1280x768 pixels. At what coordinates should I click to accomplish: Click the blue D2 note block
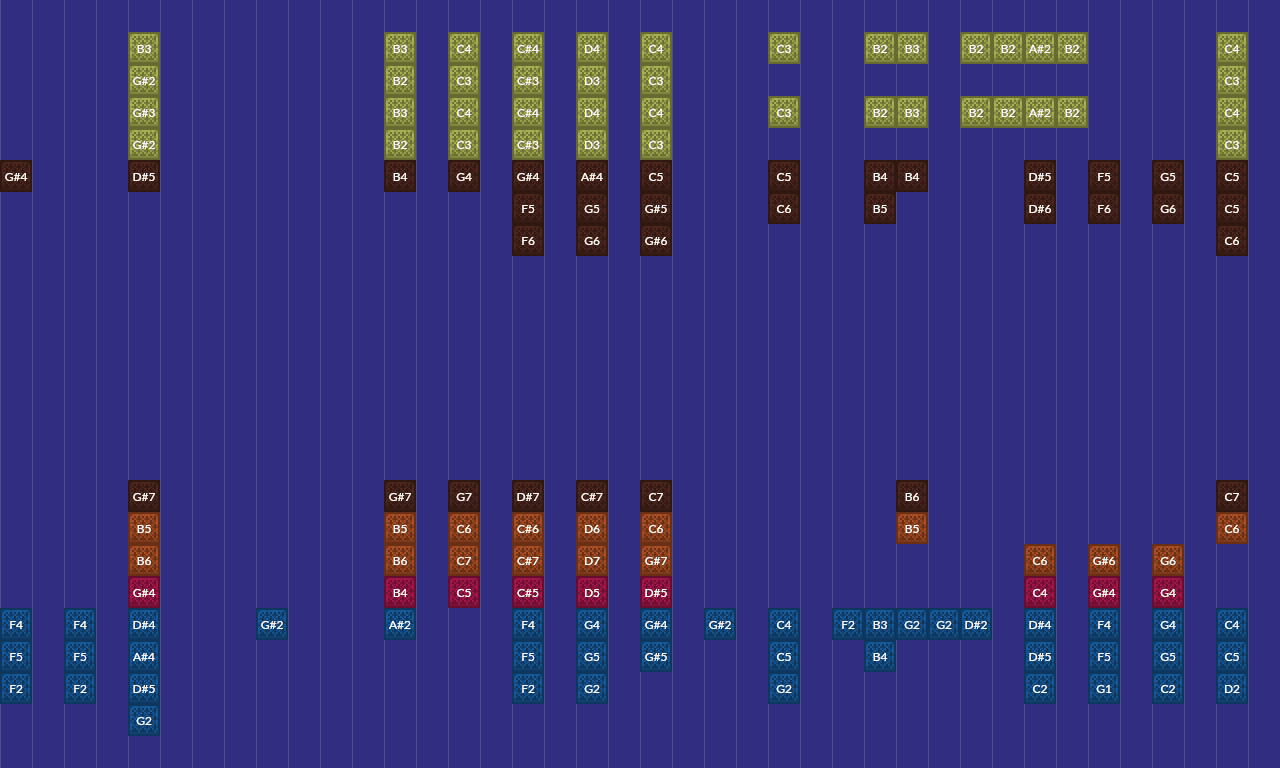1232,689
